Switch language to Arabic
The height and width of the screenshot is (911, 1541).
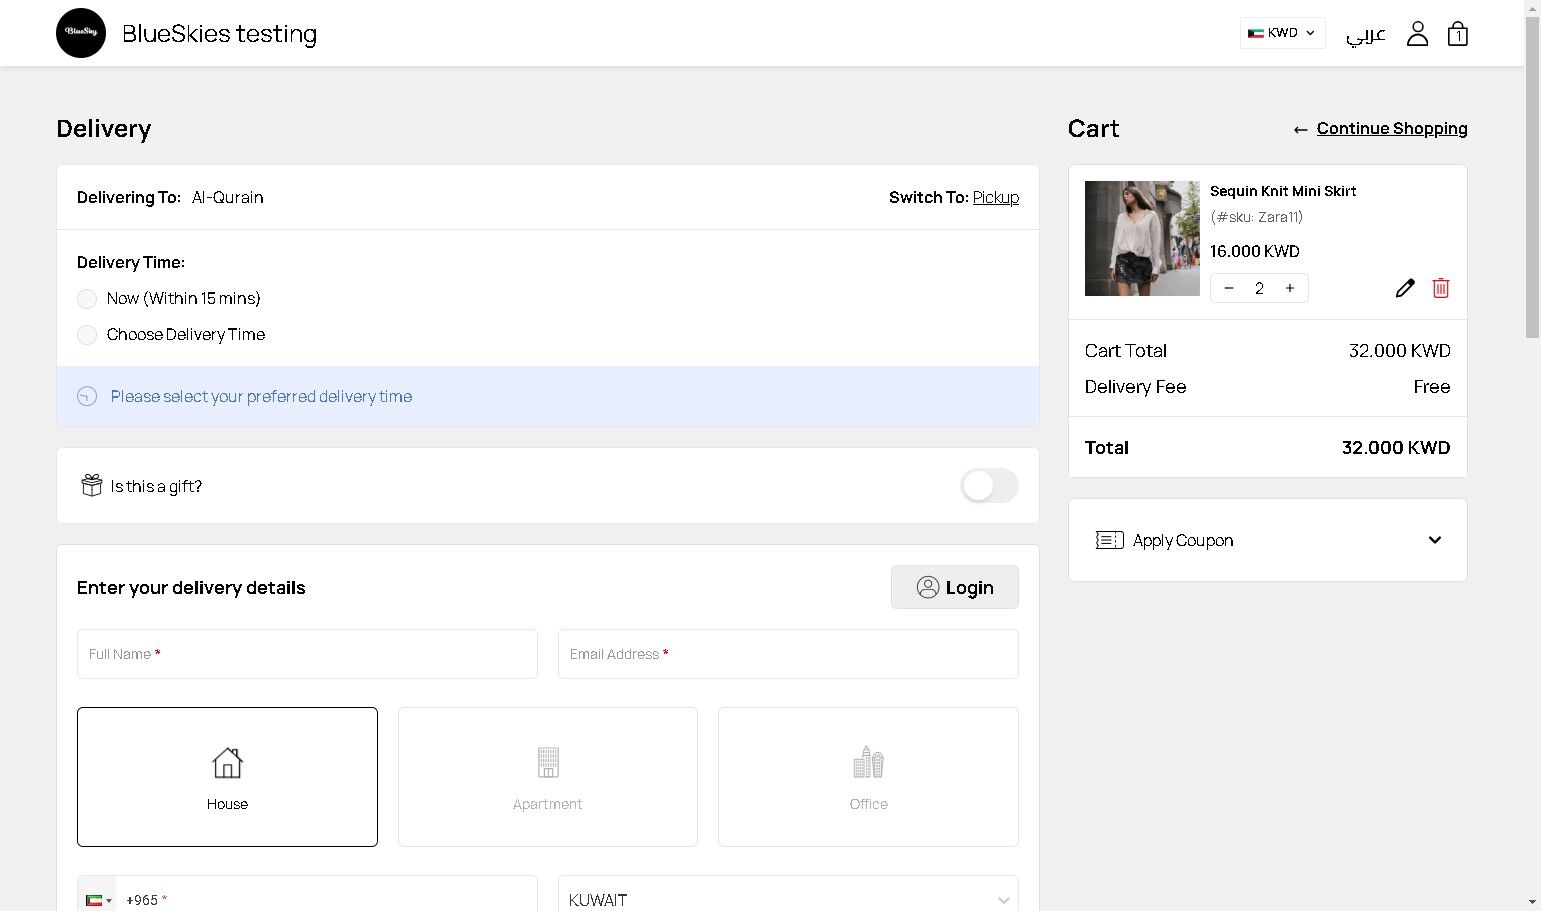tap(1365, 35)
